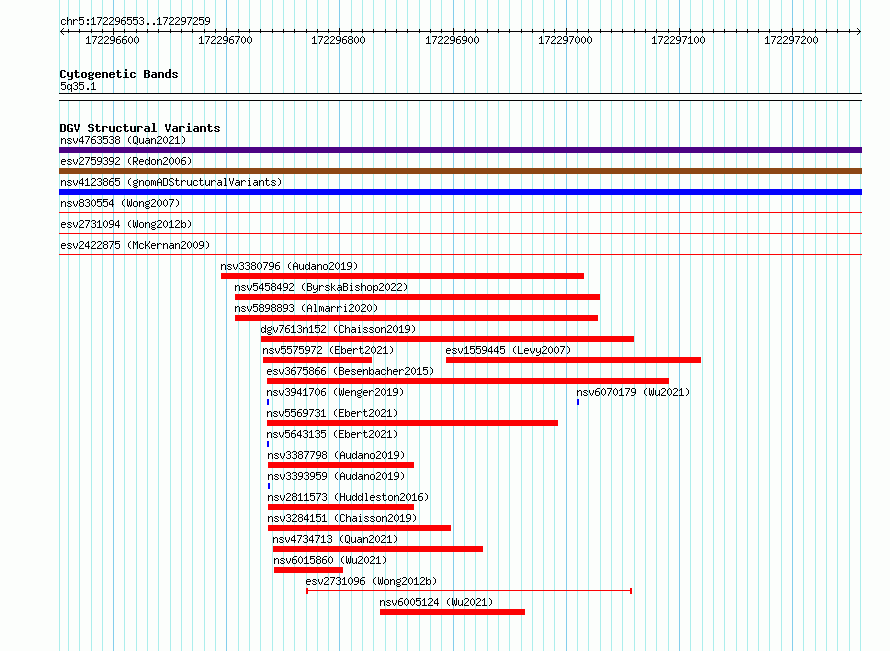Select the esv3675866 (Besenbacher2015) red bar
Viewport: 890px width, 651px height.
(468, 381)
